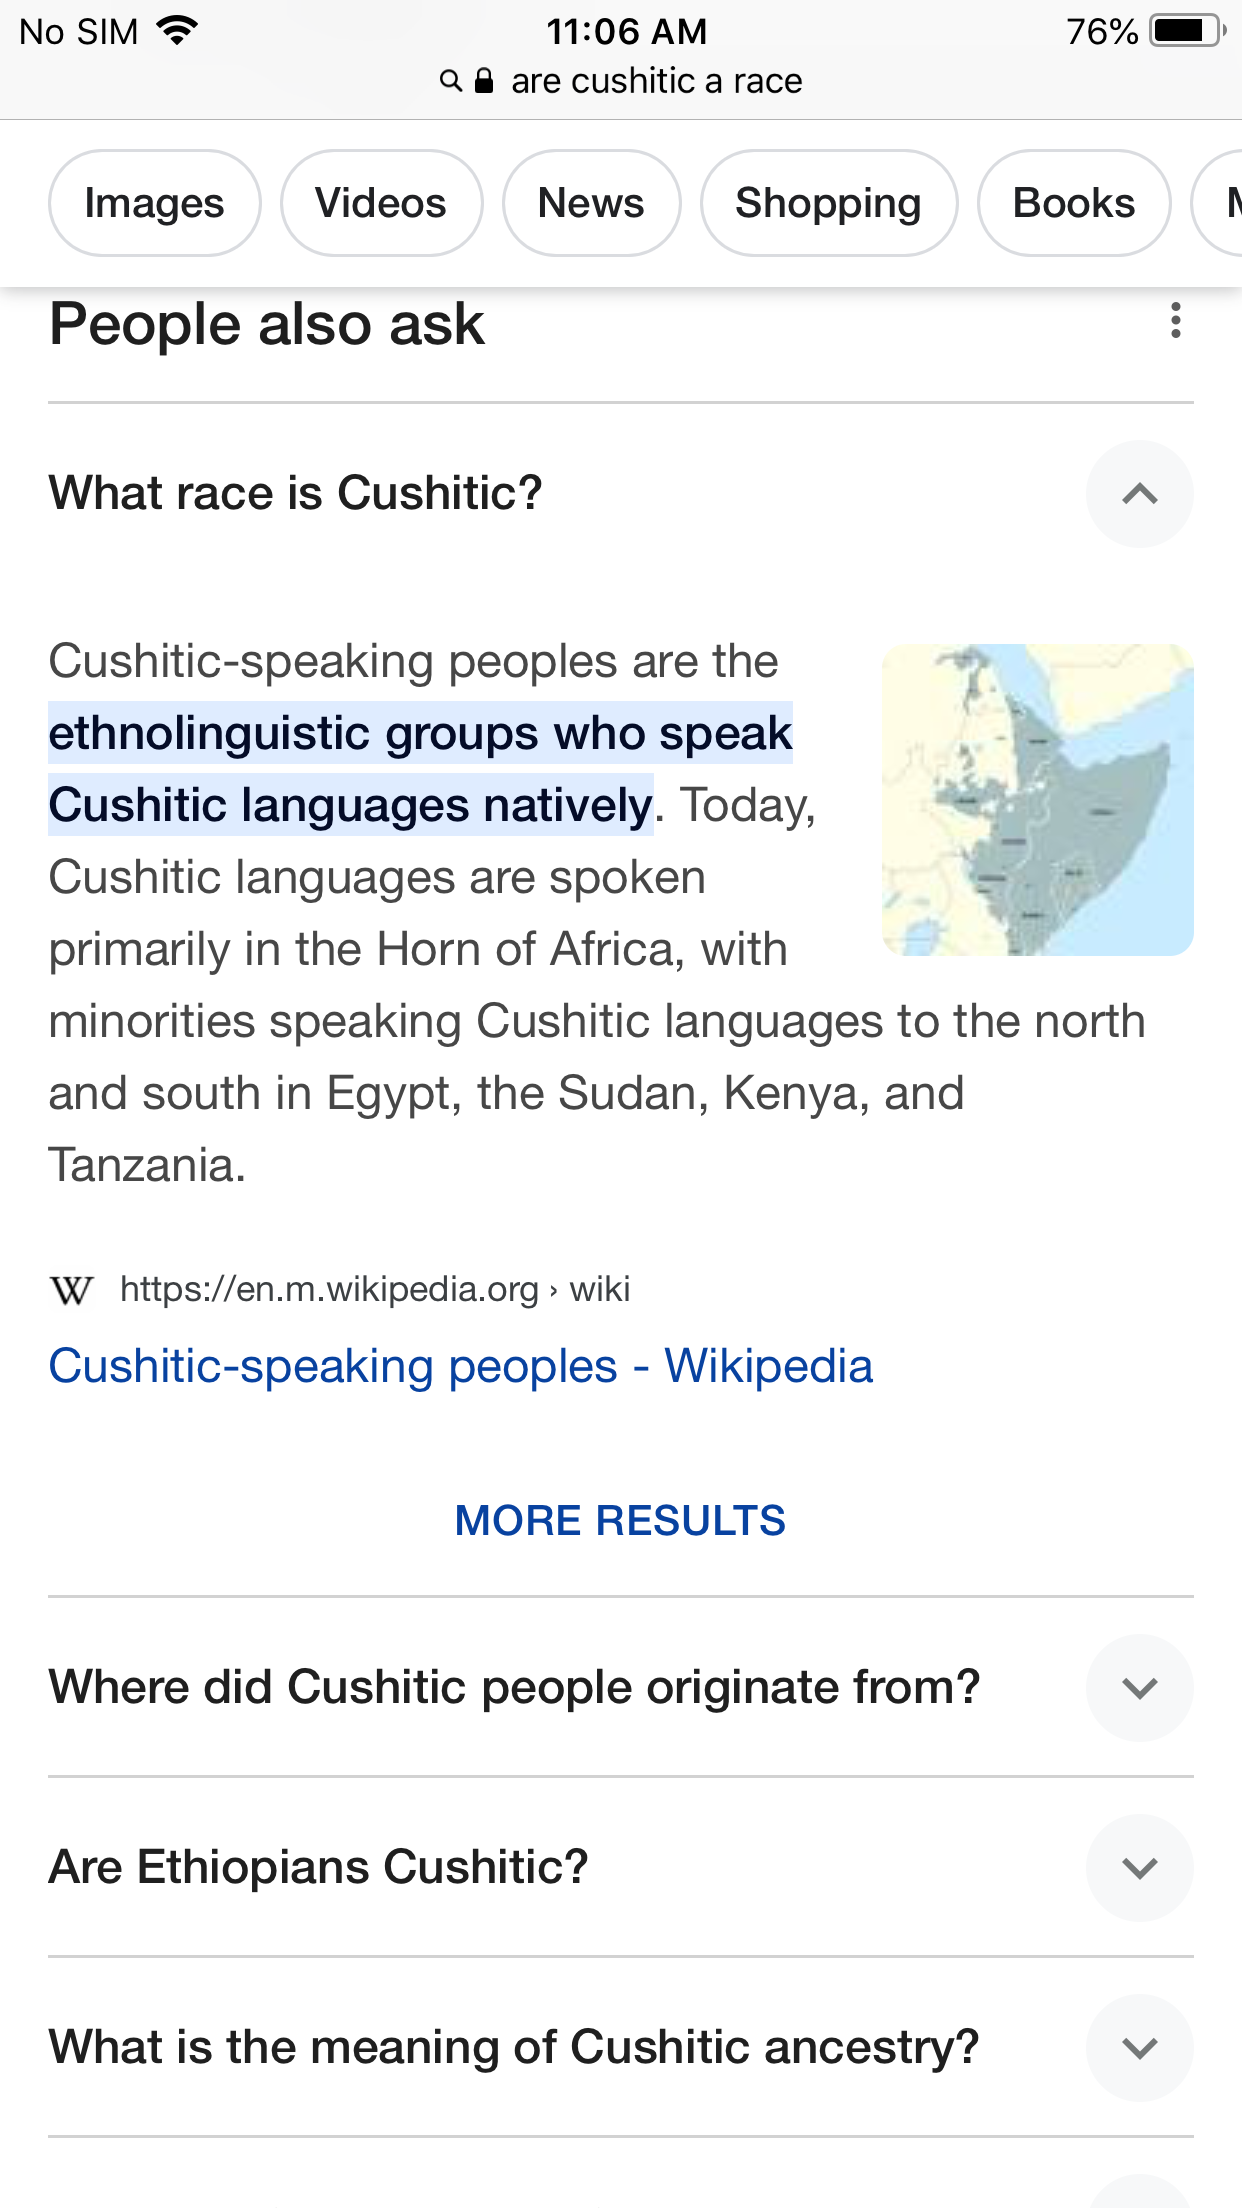The image size is (1242, 2208).
Task: Collapse the 'What race is Cushitic?' answer
Action: [1139, 494]
